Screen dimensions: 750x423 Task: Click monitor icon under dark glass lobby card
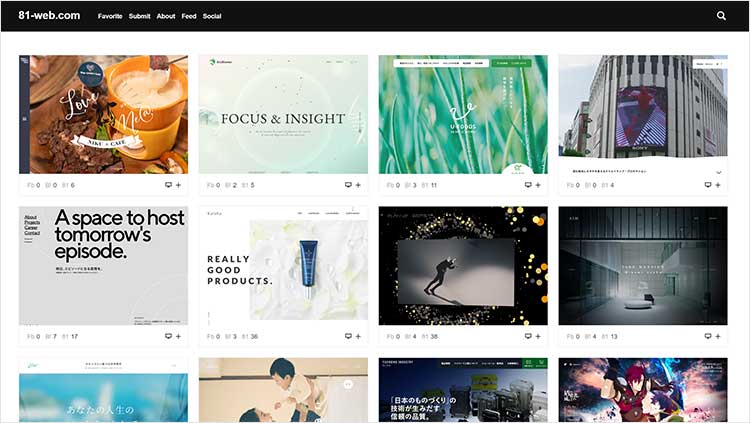pyautogui.click(x=708, y=336)
